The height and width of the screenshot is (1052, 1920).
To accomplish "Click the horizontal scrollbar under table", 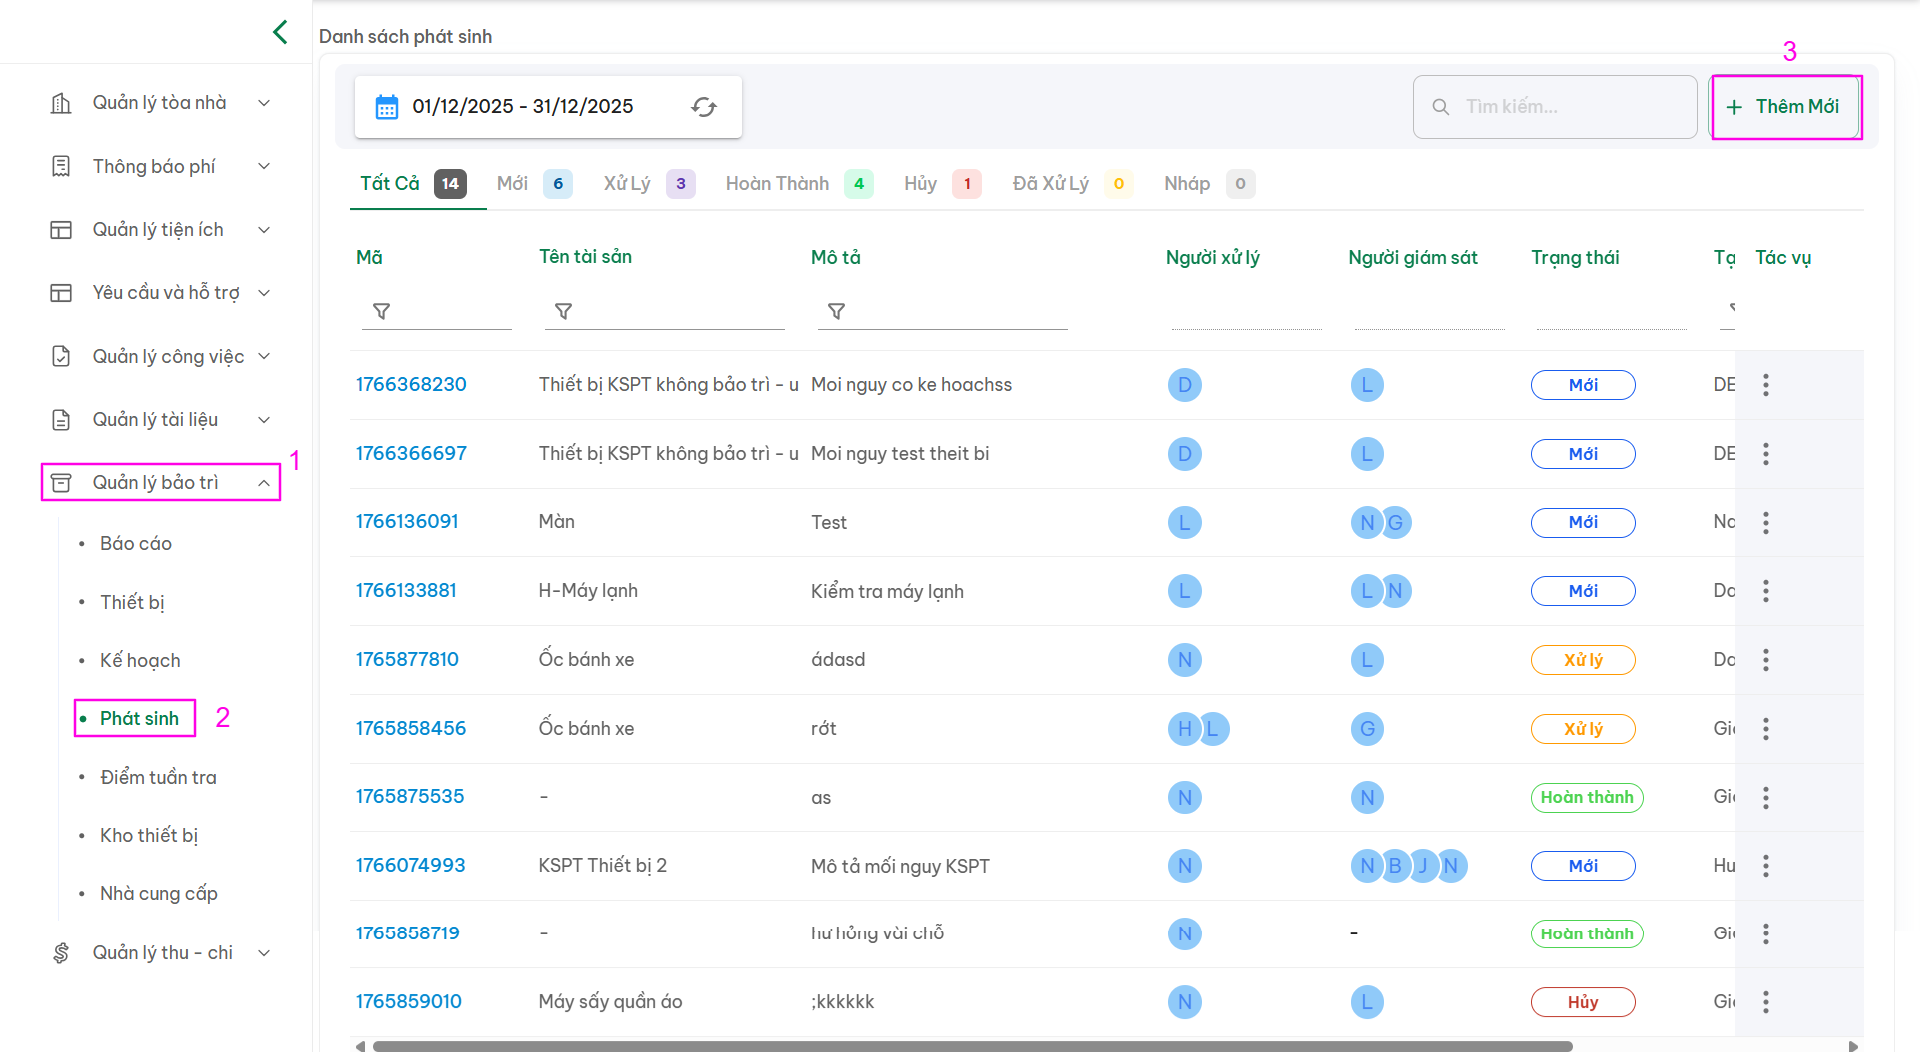I will pos(970,1046).
